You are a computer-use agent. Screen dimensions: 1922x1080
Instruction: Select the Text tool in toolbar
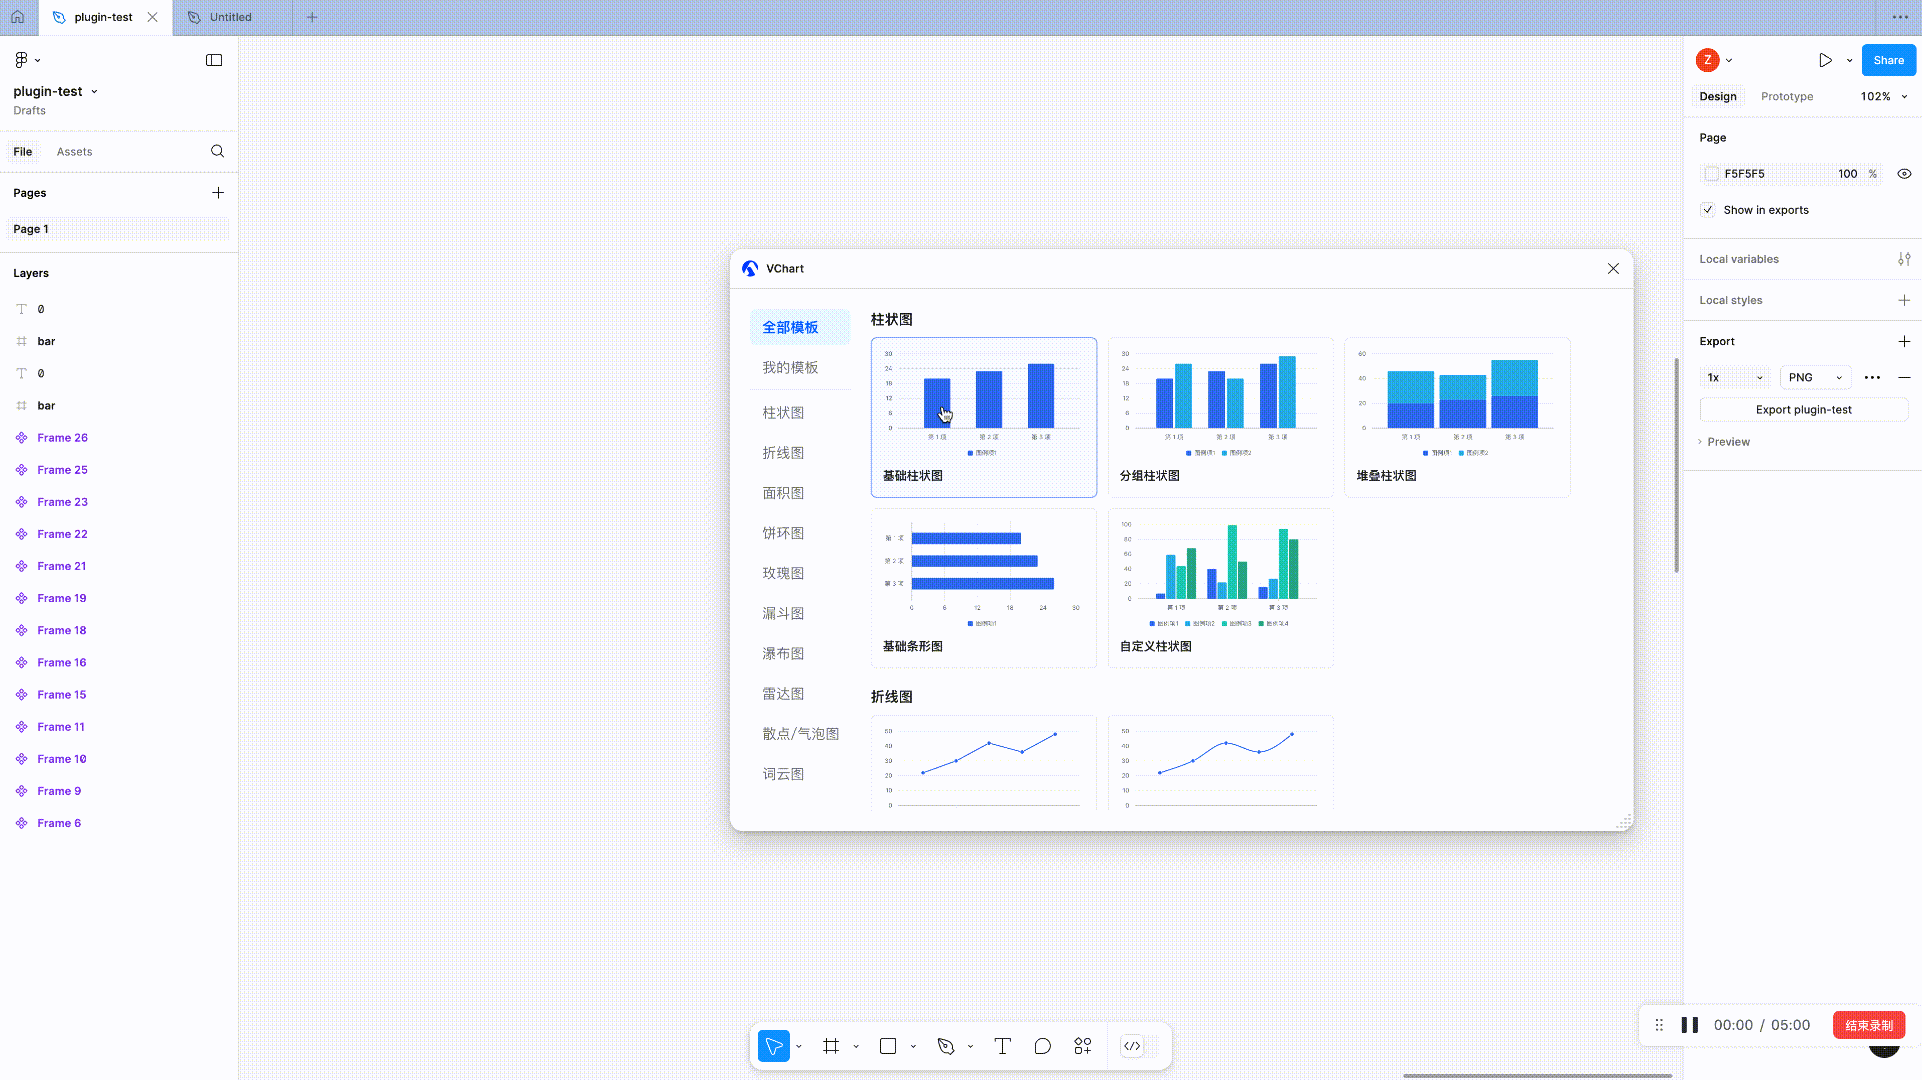1002,1046
